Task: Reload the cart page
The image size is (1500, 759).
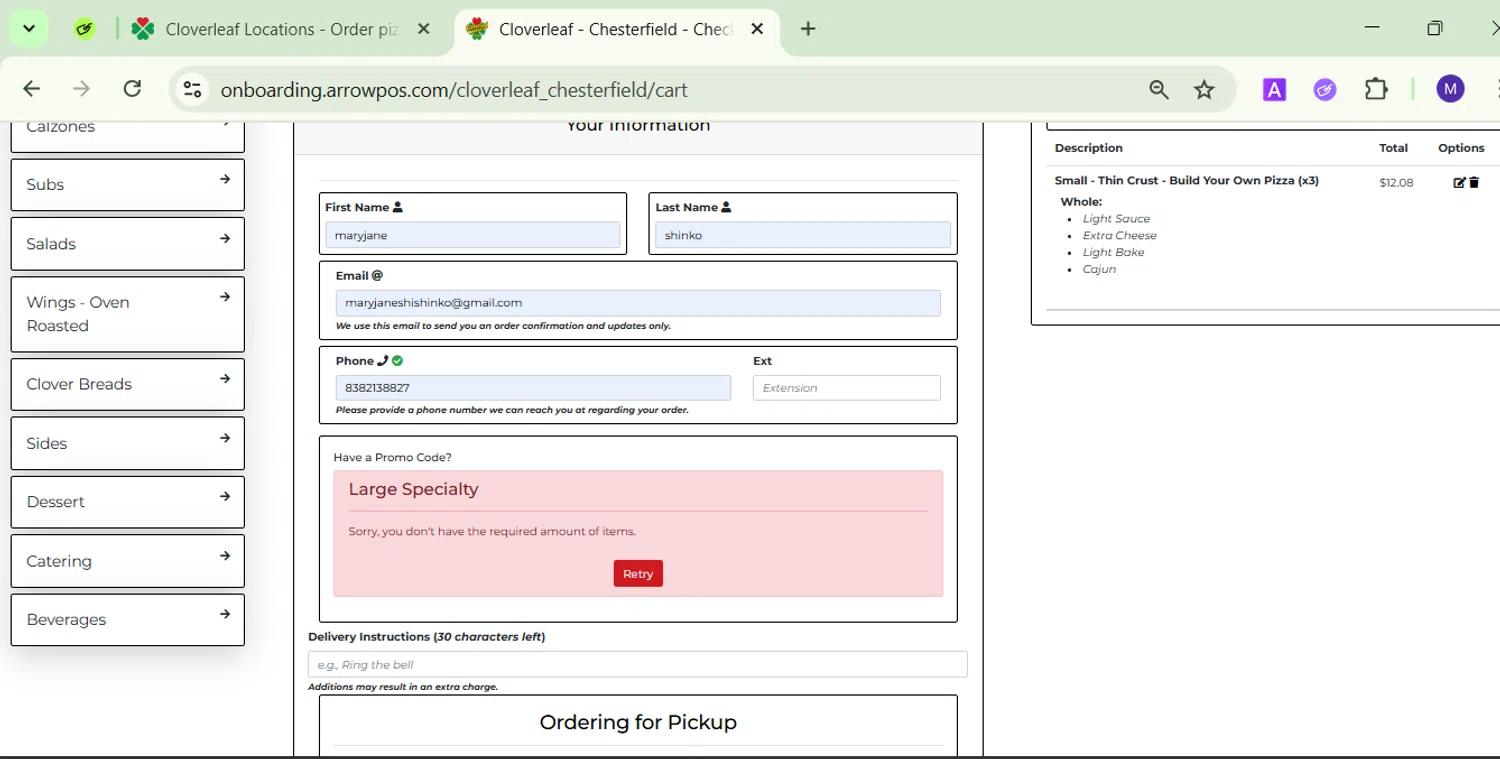Action: coord(133,89)
